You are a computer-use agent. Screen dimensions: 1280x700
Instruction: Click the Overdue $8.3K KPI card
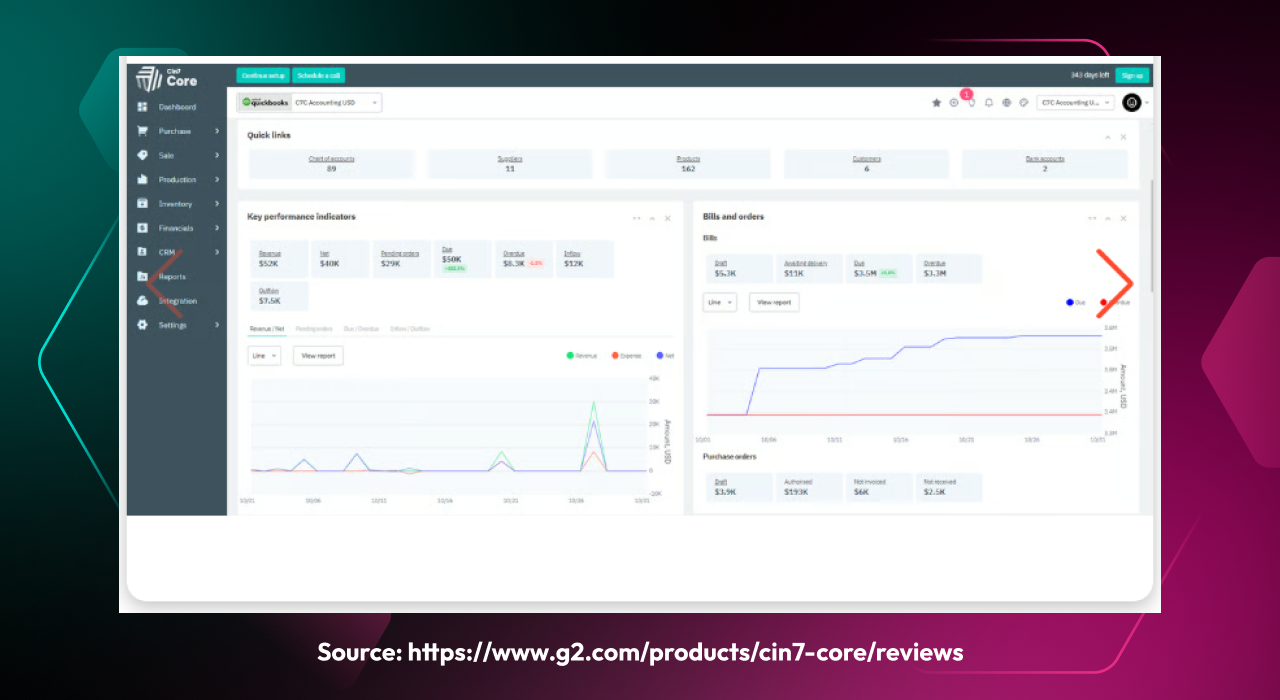point(523,259)
